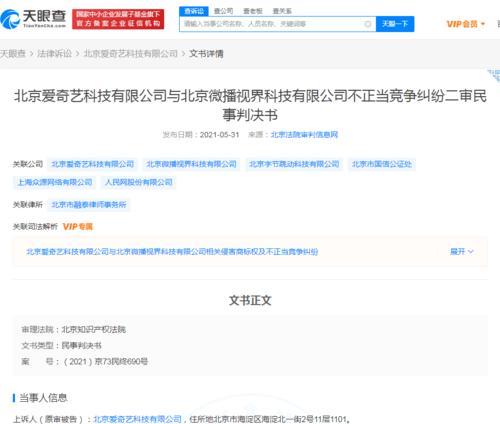Click the red 官方备案企业征信机构 banner
Screen dimensions: 500x424
118,19
